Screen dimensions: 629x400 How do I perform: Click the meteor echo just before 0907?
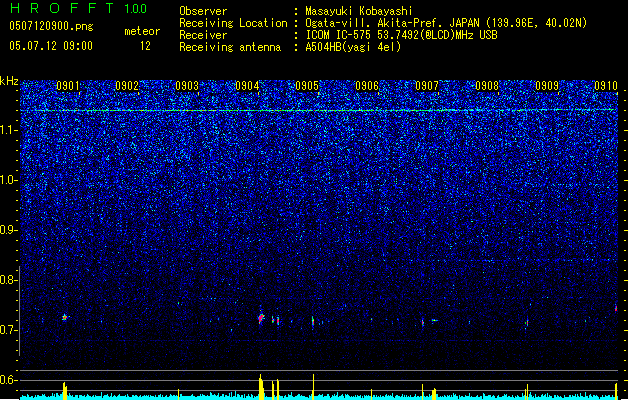[x=423, y=322]
